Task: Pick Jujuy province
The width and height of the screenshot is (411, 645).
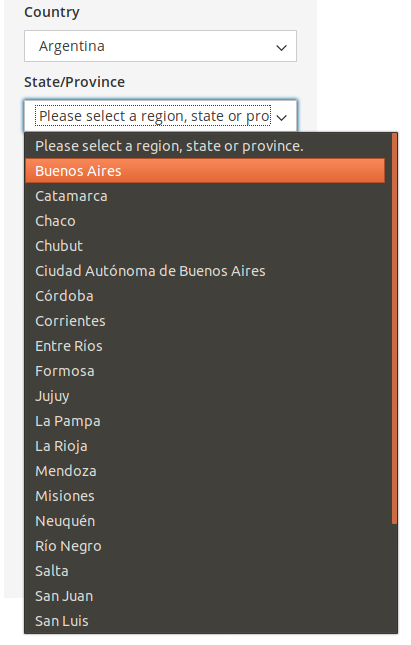Action: tap(205, 396)
